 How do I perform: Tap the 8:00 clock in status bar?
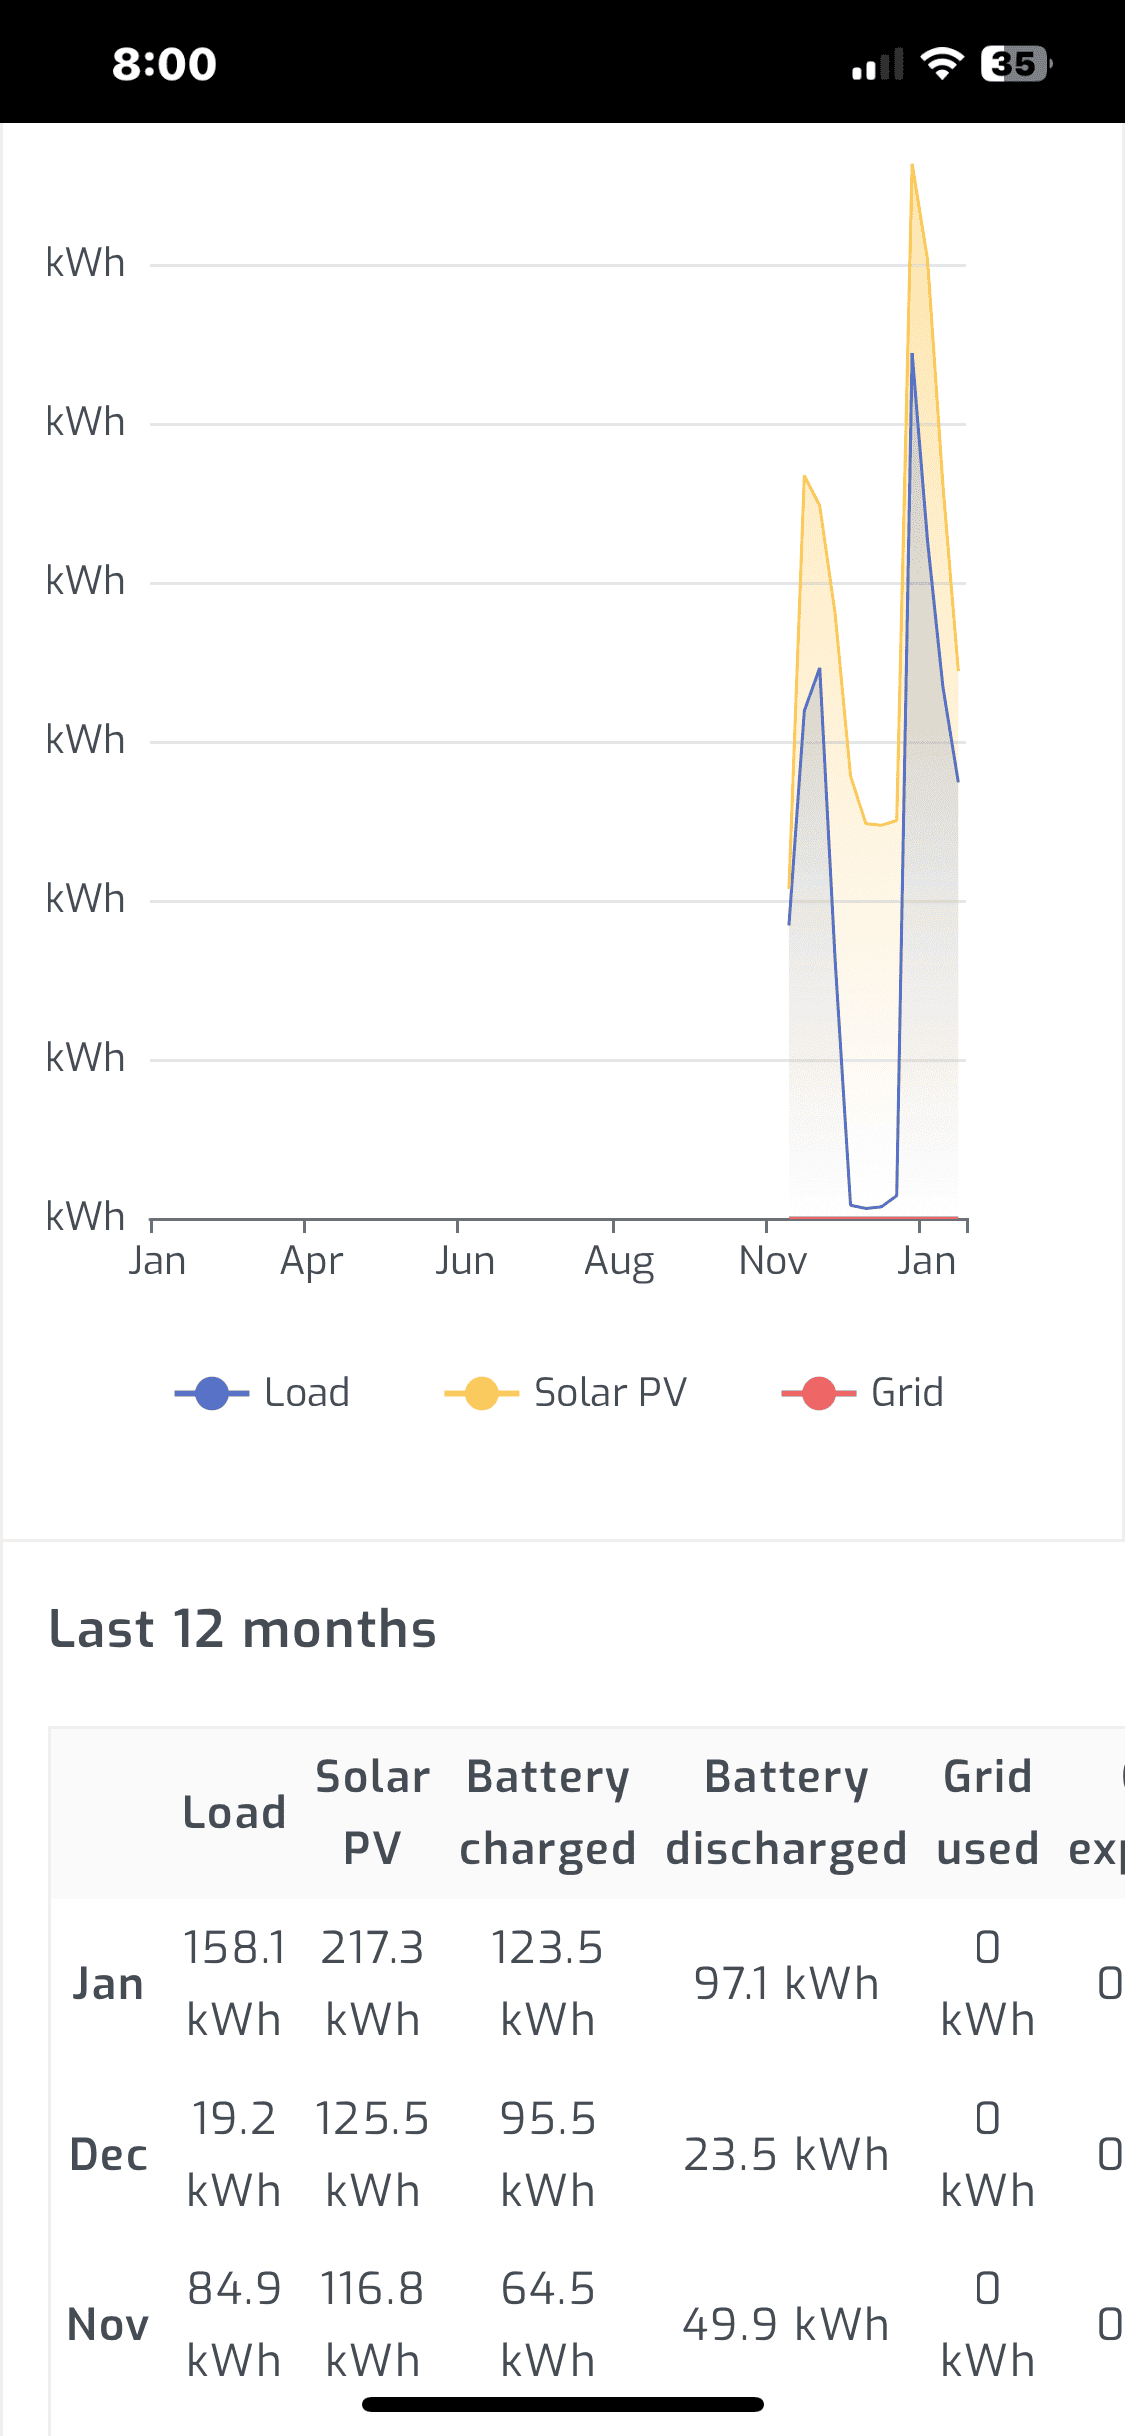tap(164, 64)
